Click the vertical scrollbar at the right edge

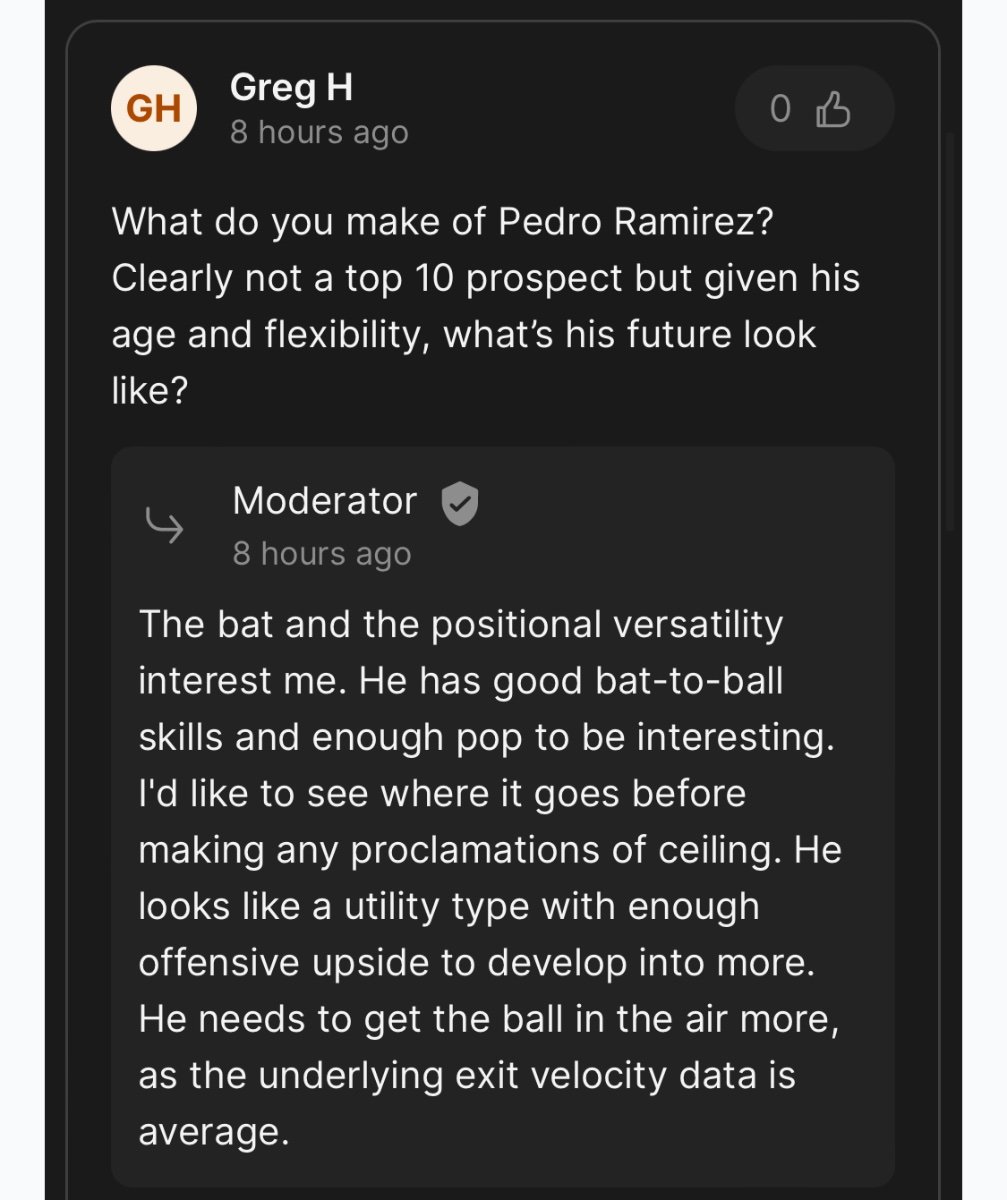950,330
